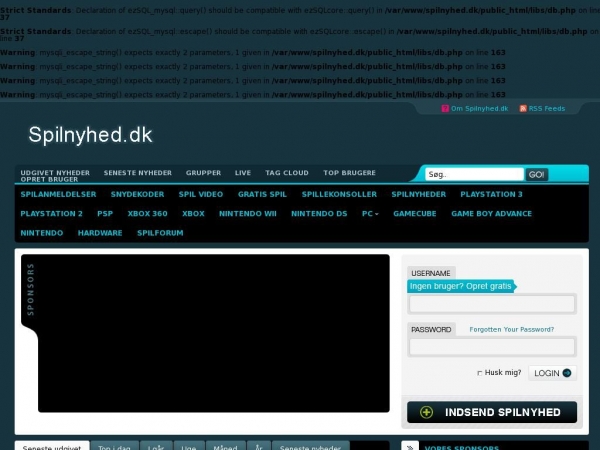Click the Password input field
The image size is (600, 450).
(x=492, y=347)
